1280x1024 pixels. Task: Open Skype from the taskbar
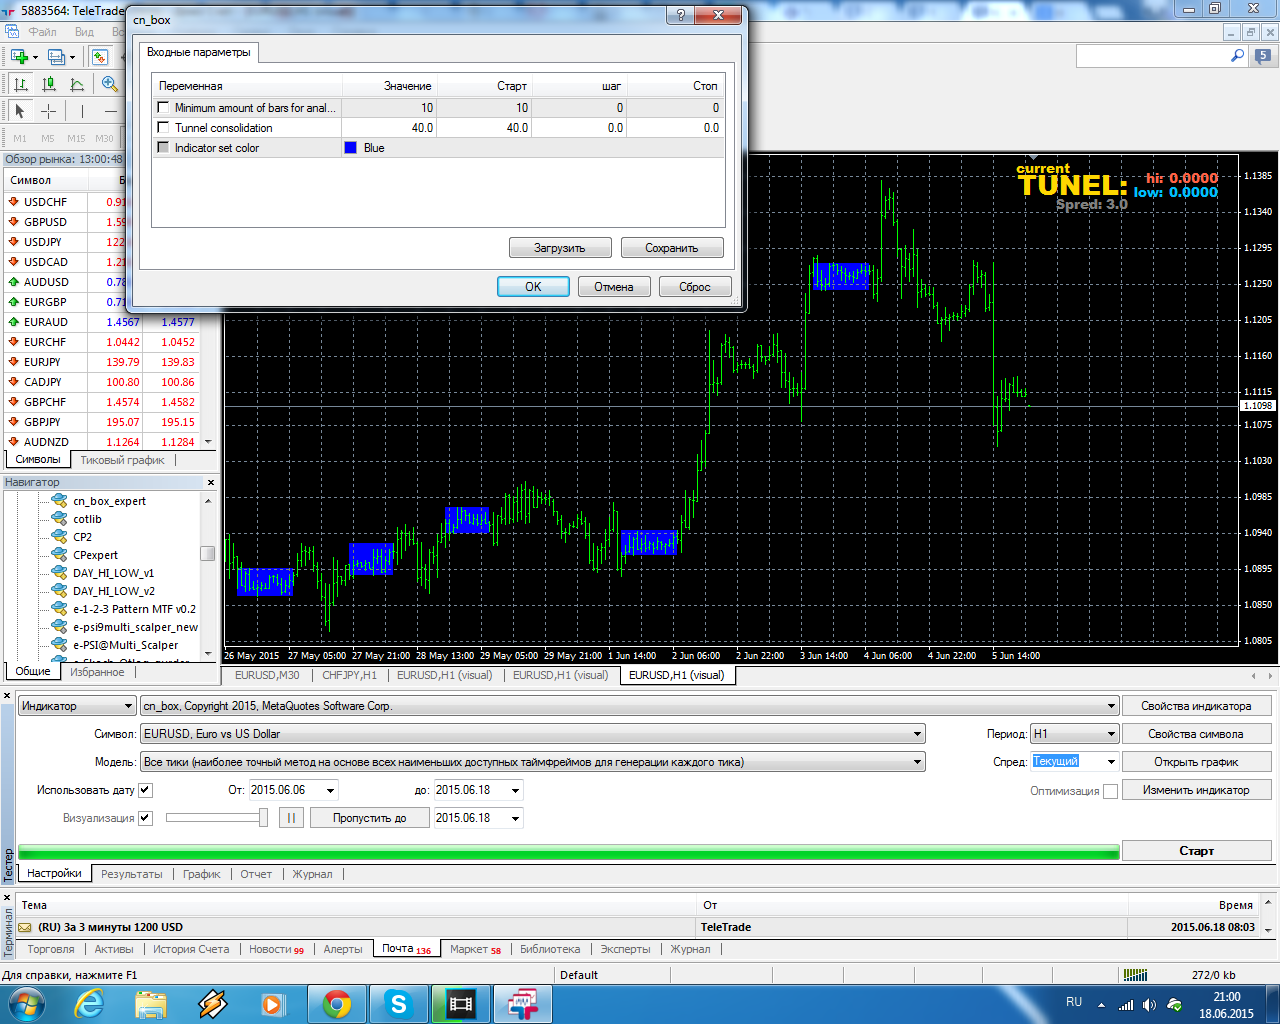399,1003
